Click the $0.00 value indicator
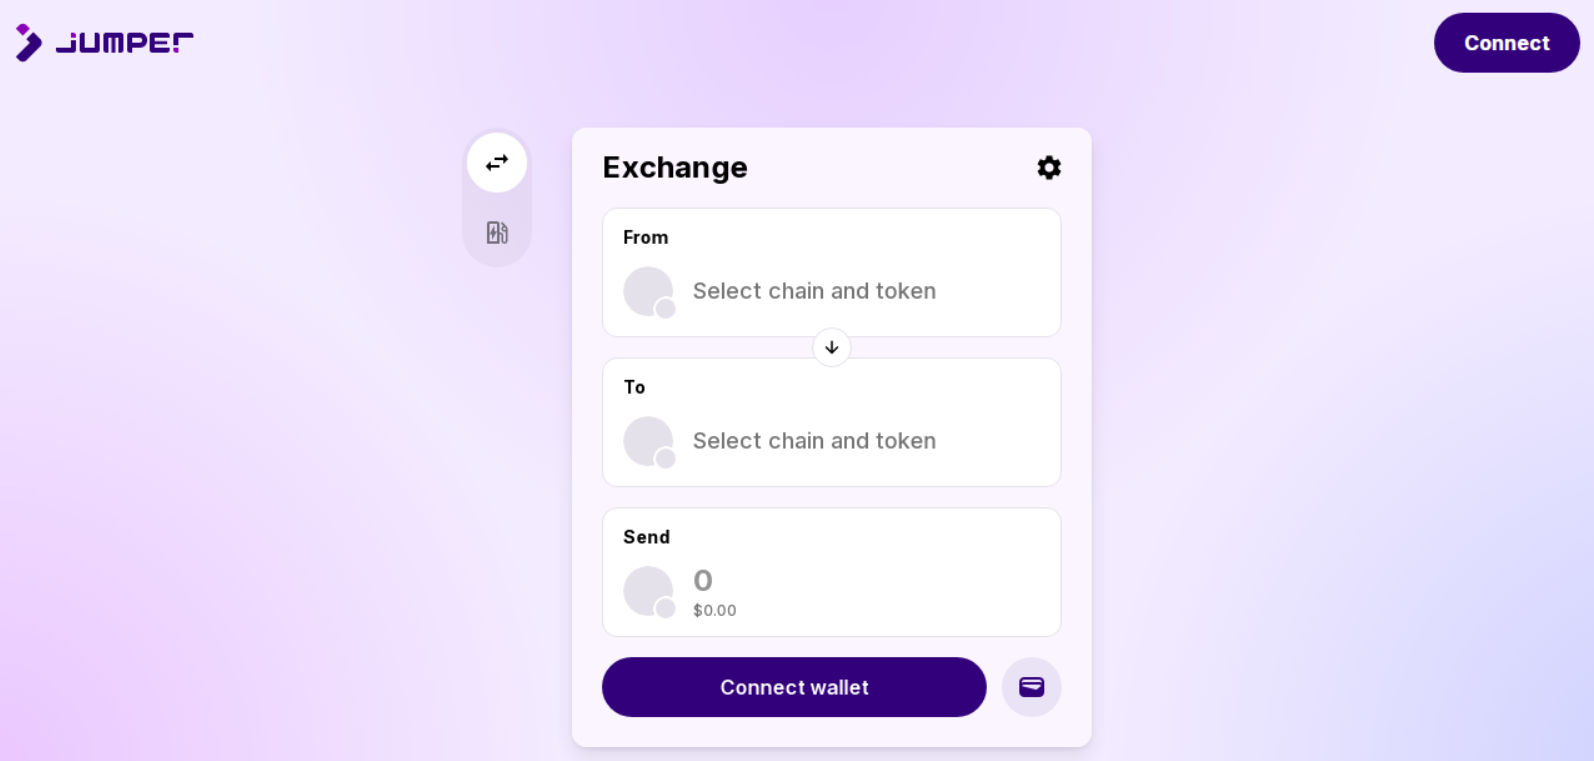The image size is (1594, 761). pyautogui.click(x=714, y=610)
